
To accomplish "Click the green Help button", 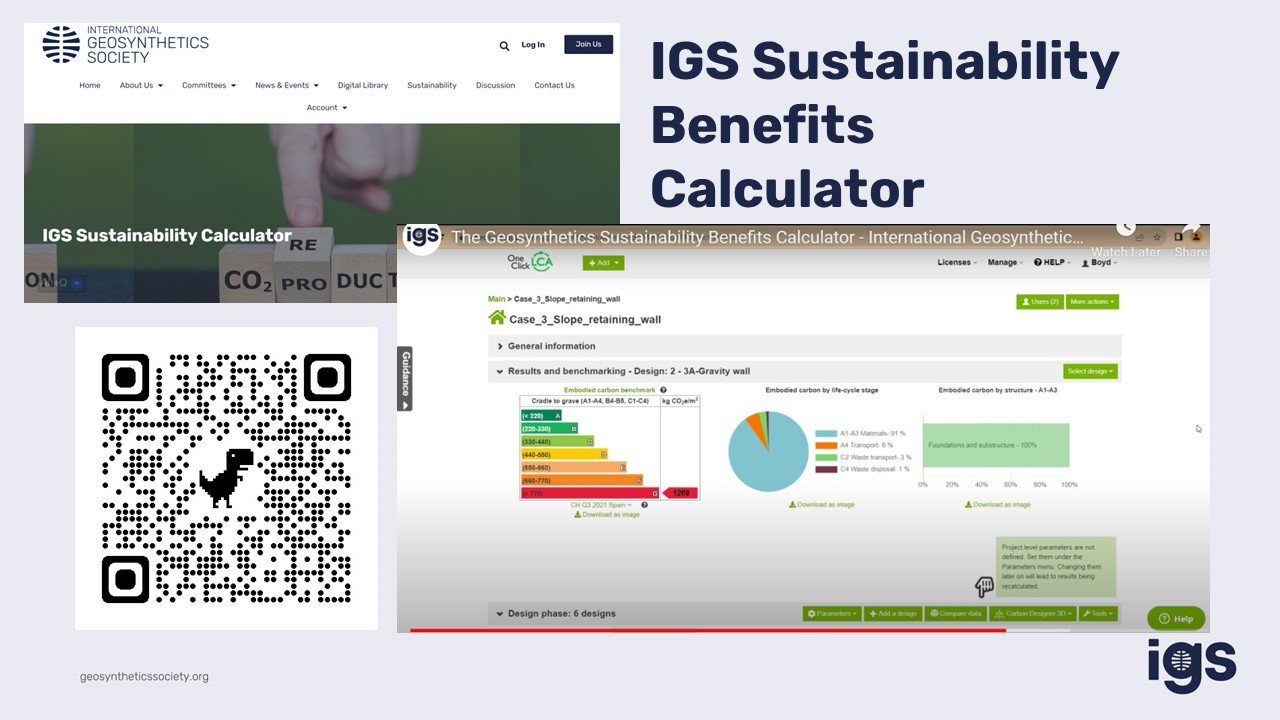I will point(1176,618).
